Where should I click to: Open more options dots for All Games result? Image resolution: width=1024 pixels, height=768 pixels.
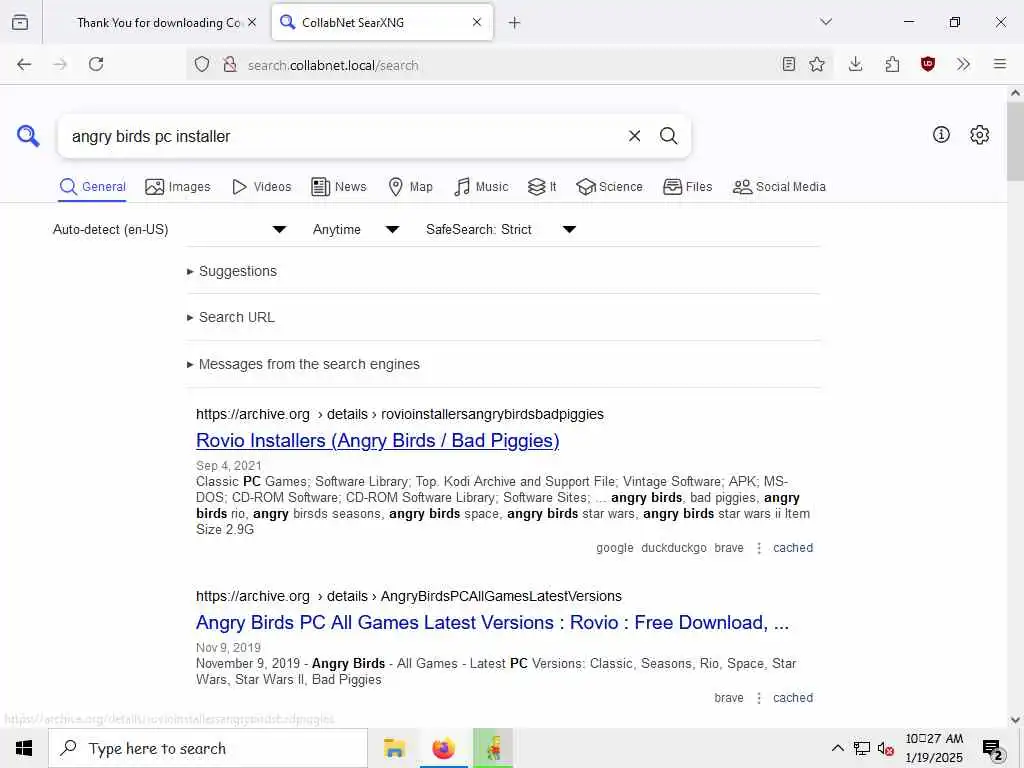point(759,697)
